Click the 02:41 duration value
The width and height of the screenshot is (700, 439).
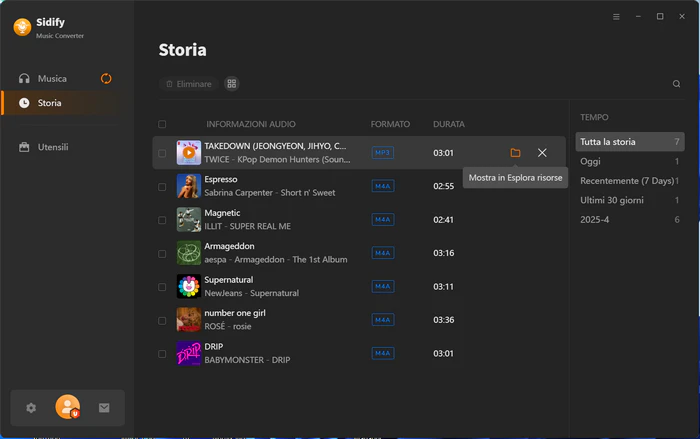pyautogui.click(x=443, y=220)
